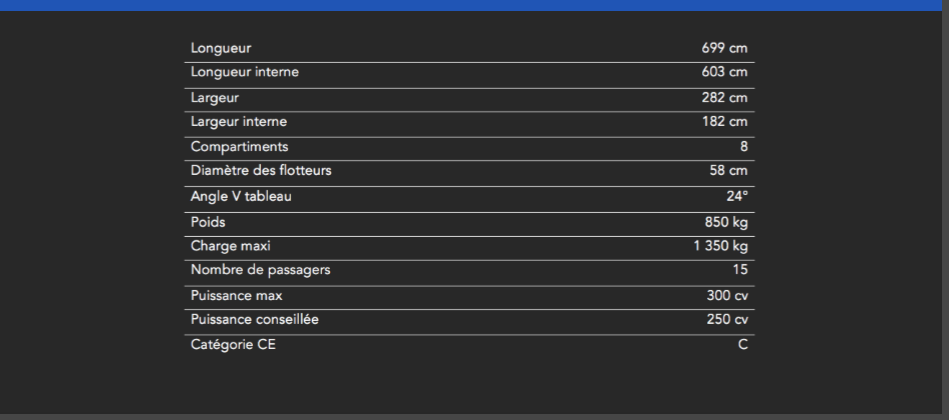This screenshot has height=420, width=949.
Task: Click the 1 350 kg value
Action: tap(720, 245)
